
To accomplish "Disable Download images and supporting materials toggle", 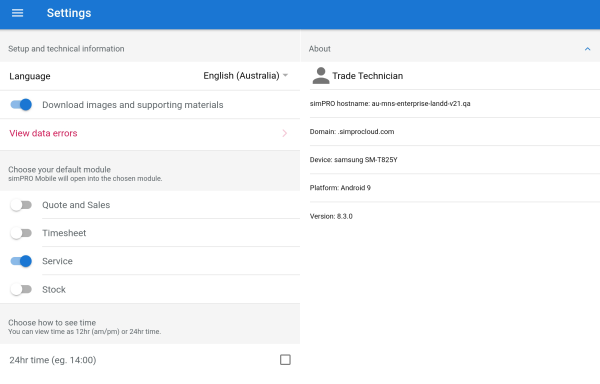I will (x=21, y=104).
